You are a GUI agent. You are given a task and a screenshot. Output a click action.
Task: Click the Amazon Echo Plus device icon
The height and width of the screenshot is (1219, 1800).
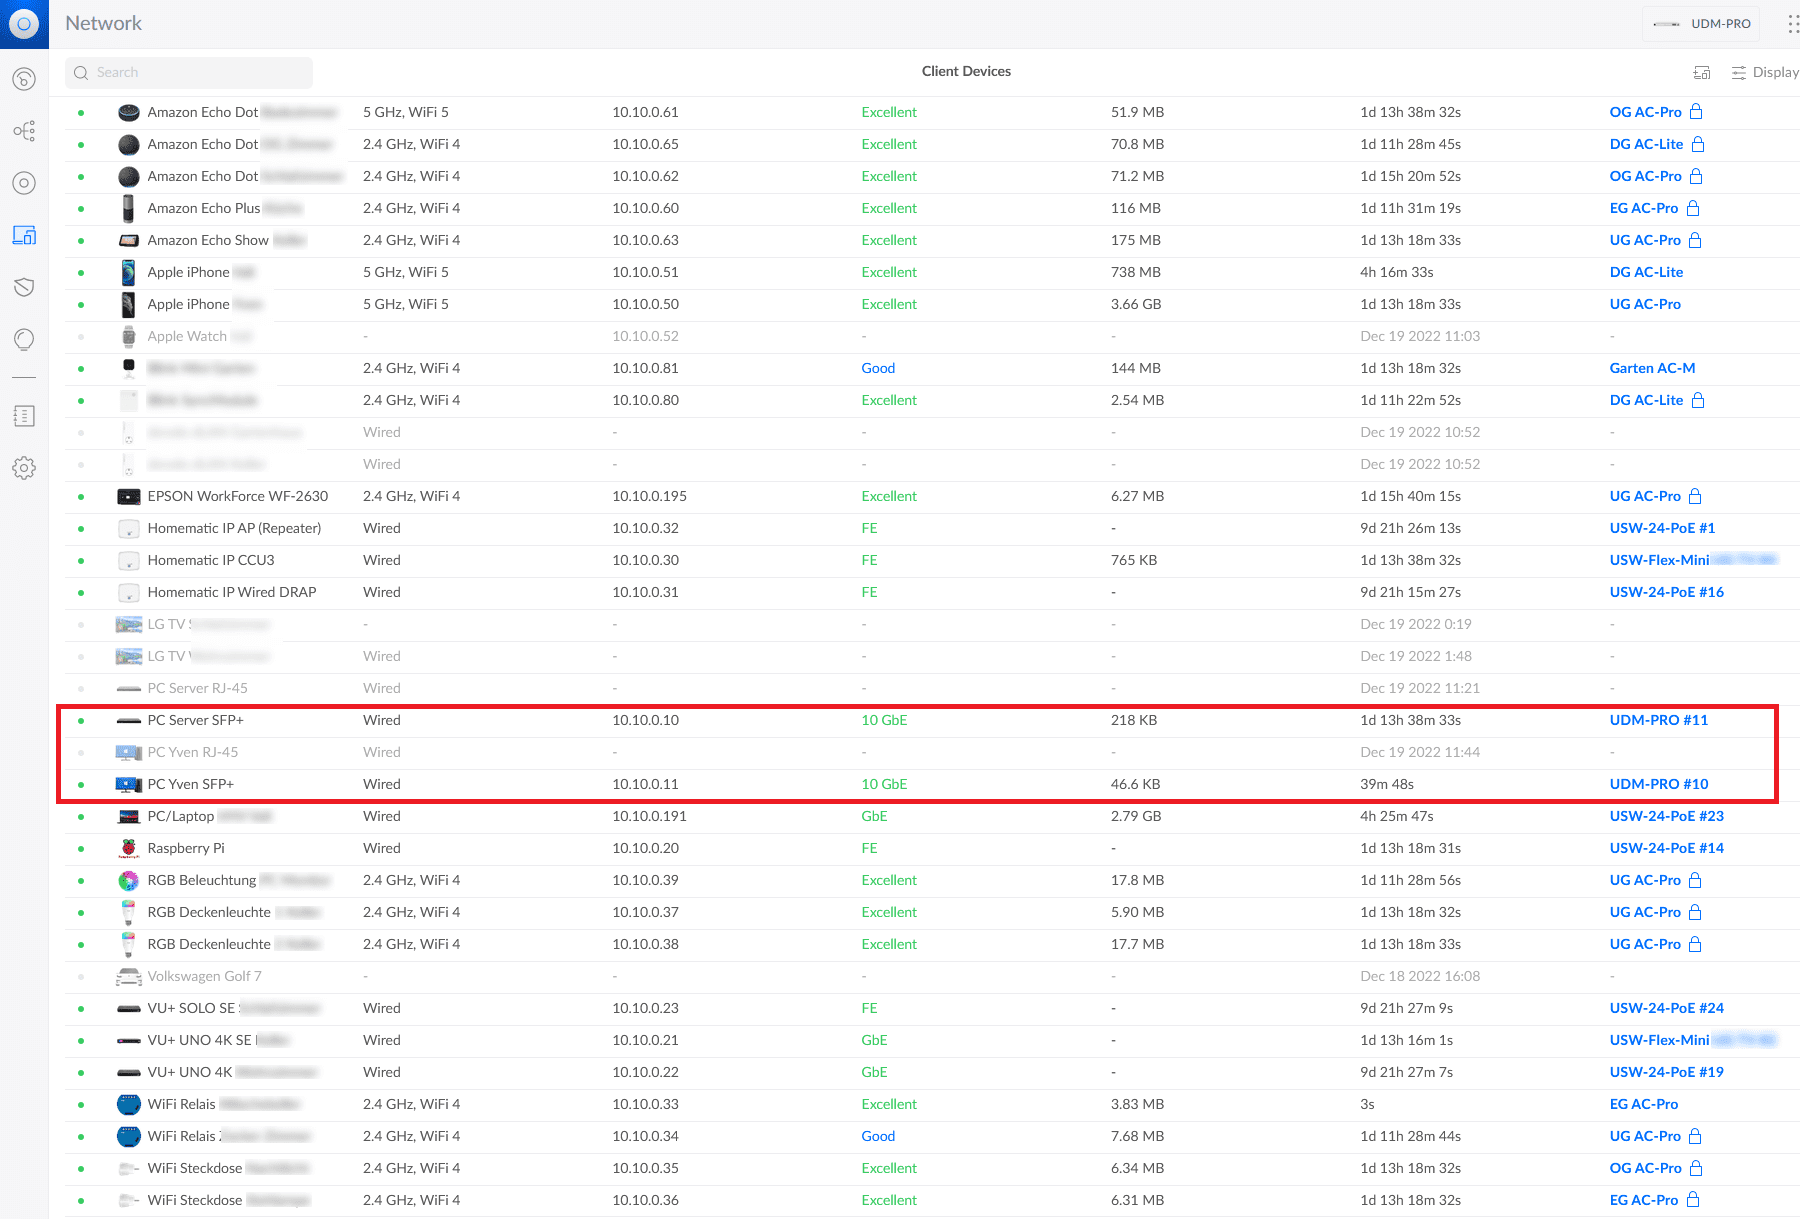[128, 208]
